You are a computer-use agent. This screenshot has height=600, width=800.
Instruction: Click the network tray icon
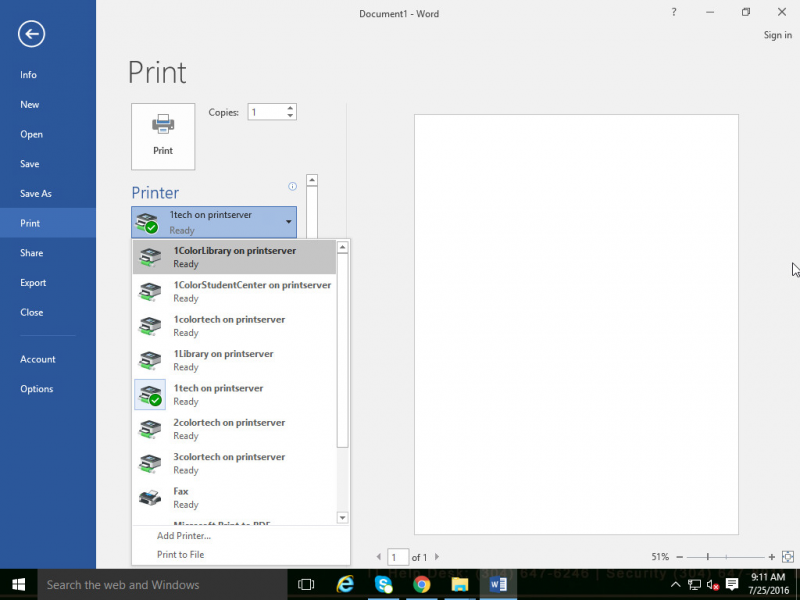click(694, 585)
